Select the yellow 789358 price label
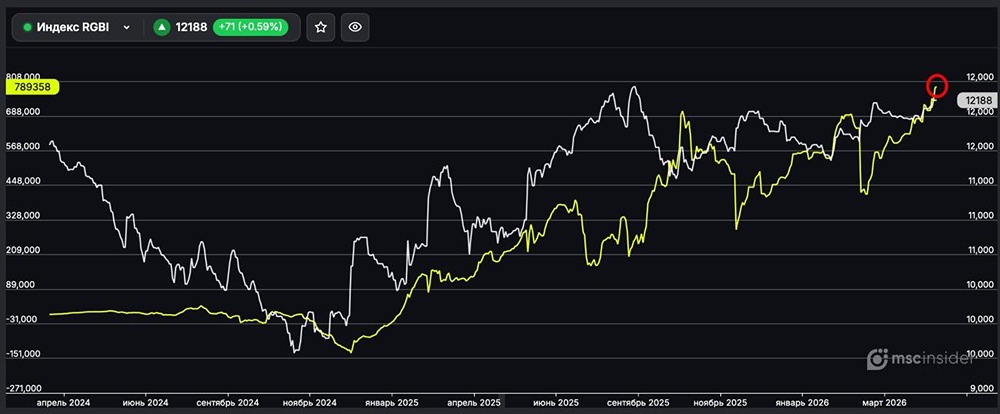Screen dimensions: 1000x414 33,87
